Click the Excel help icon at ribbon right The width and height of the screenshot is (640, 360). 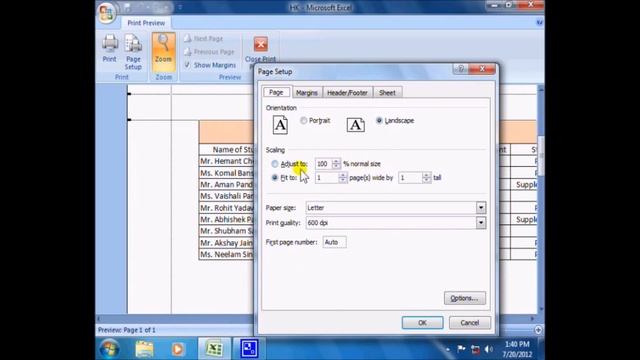pyautogui.click(x=540, y=22)
